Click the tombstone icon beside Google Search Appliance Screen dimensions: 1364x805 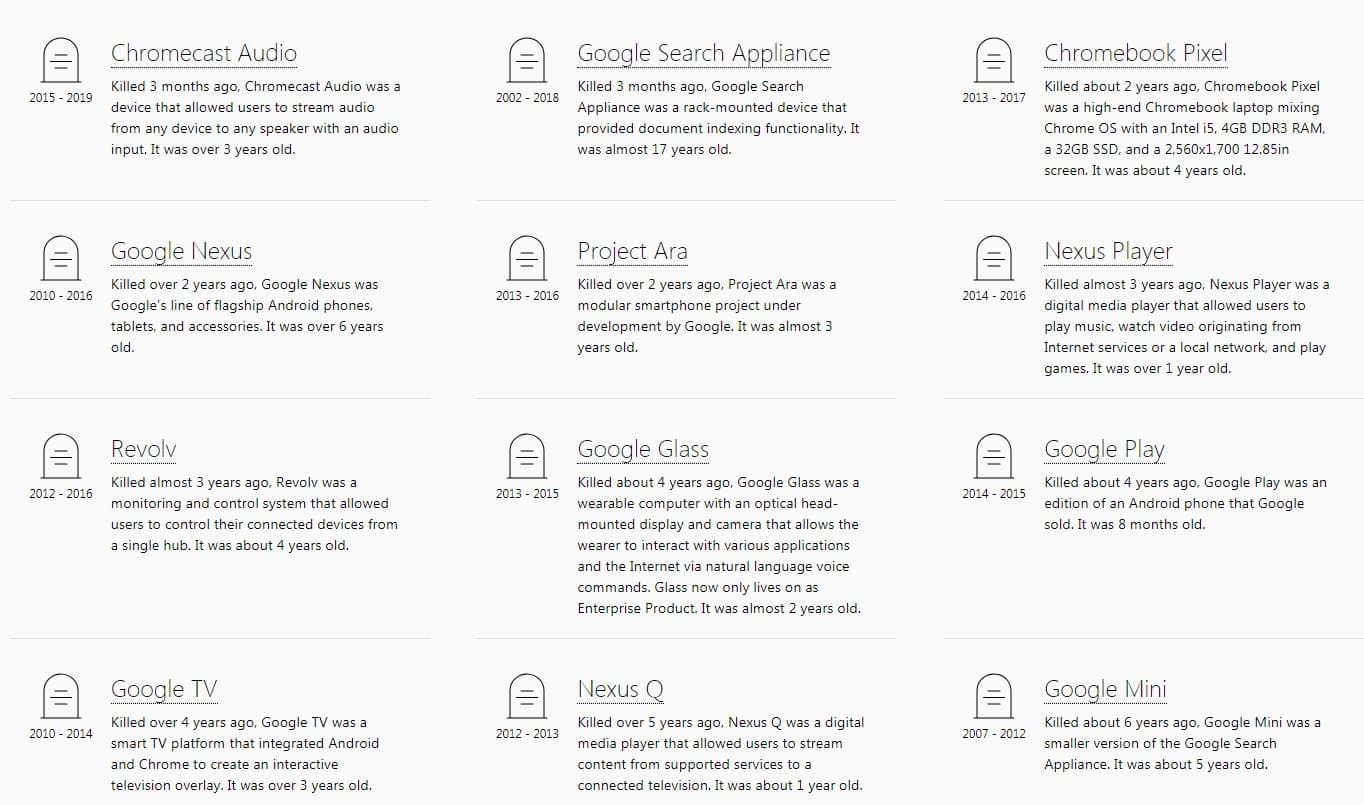527,61
